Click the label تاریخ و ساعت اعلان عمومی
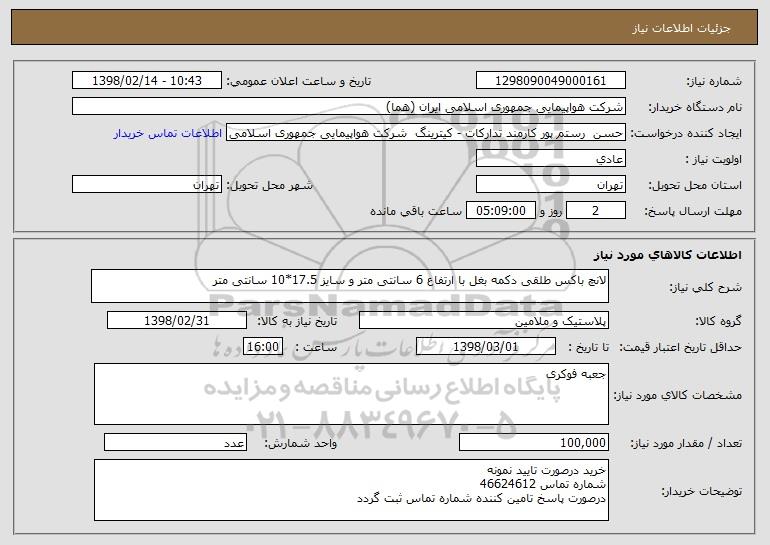The height and width of the screenshot is (545, 770). pyautogui.click(x=299, y=81)
